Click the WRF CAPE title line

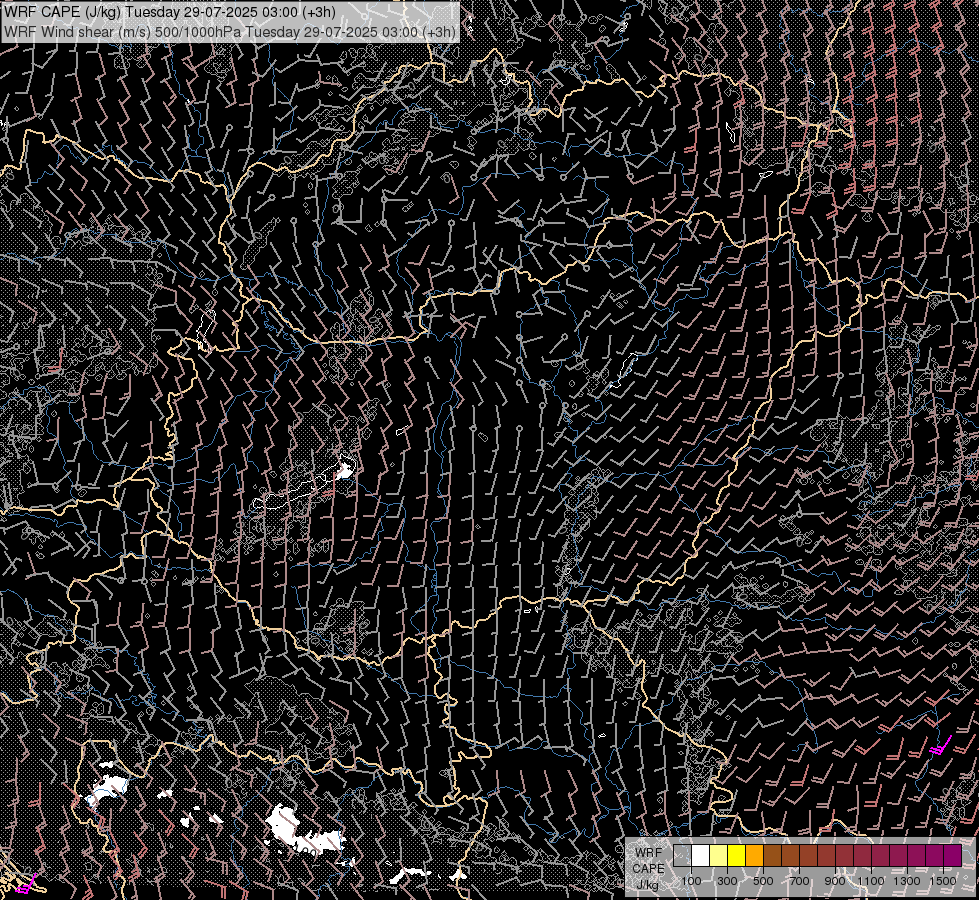tap(170, 12)
